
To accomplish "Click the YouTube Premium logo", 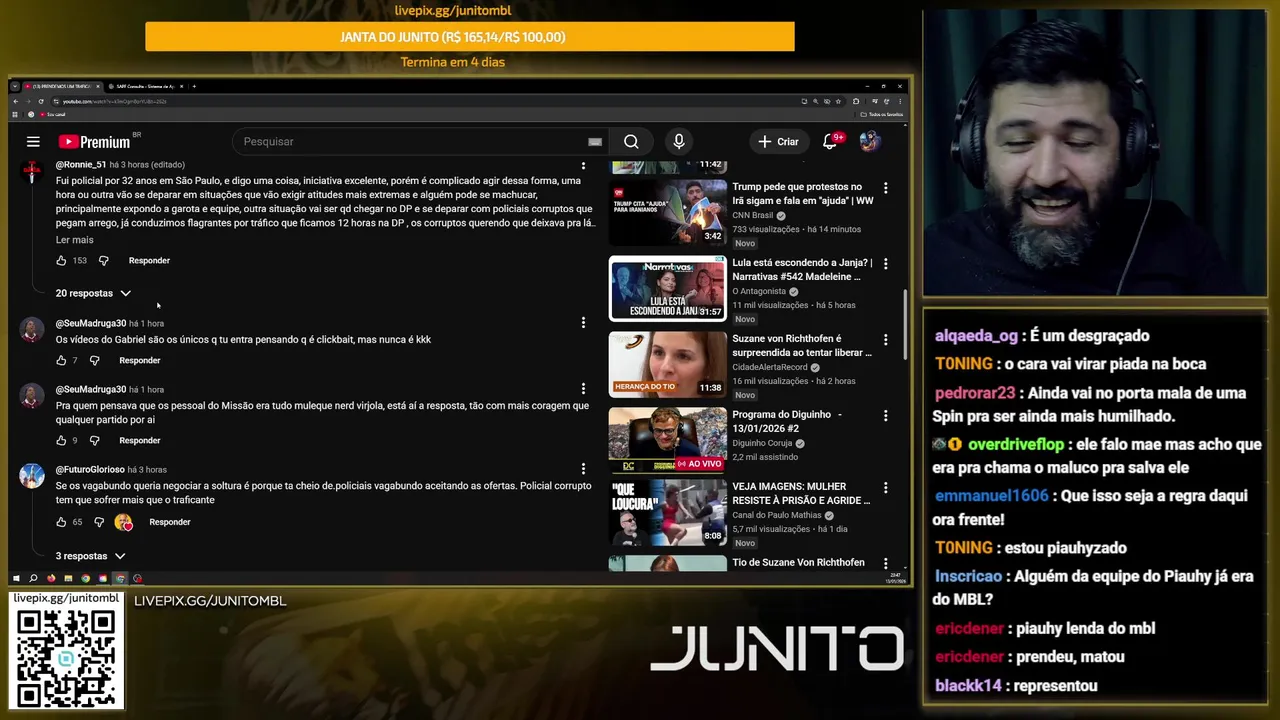I will [x=94, y=142].
